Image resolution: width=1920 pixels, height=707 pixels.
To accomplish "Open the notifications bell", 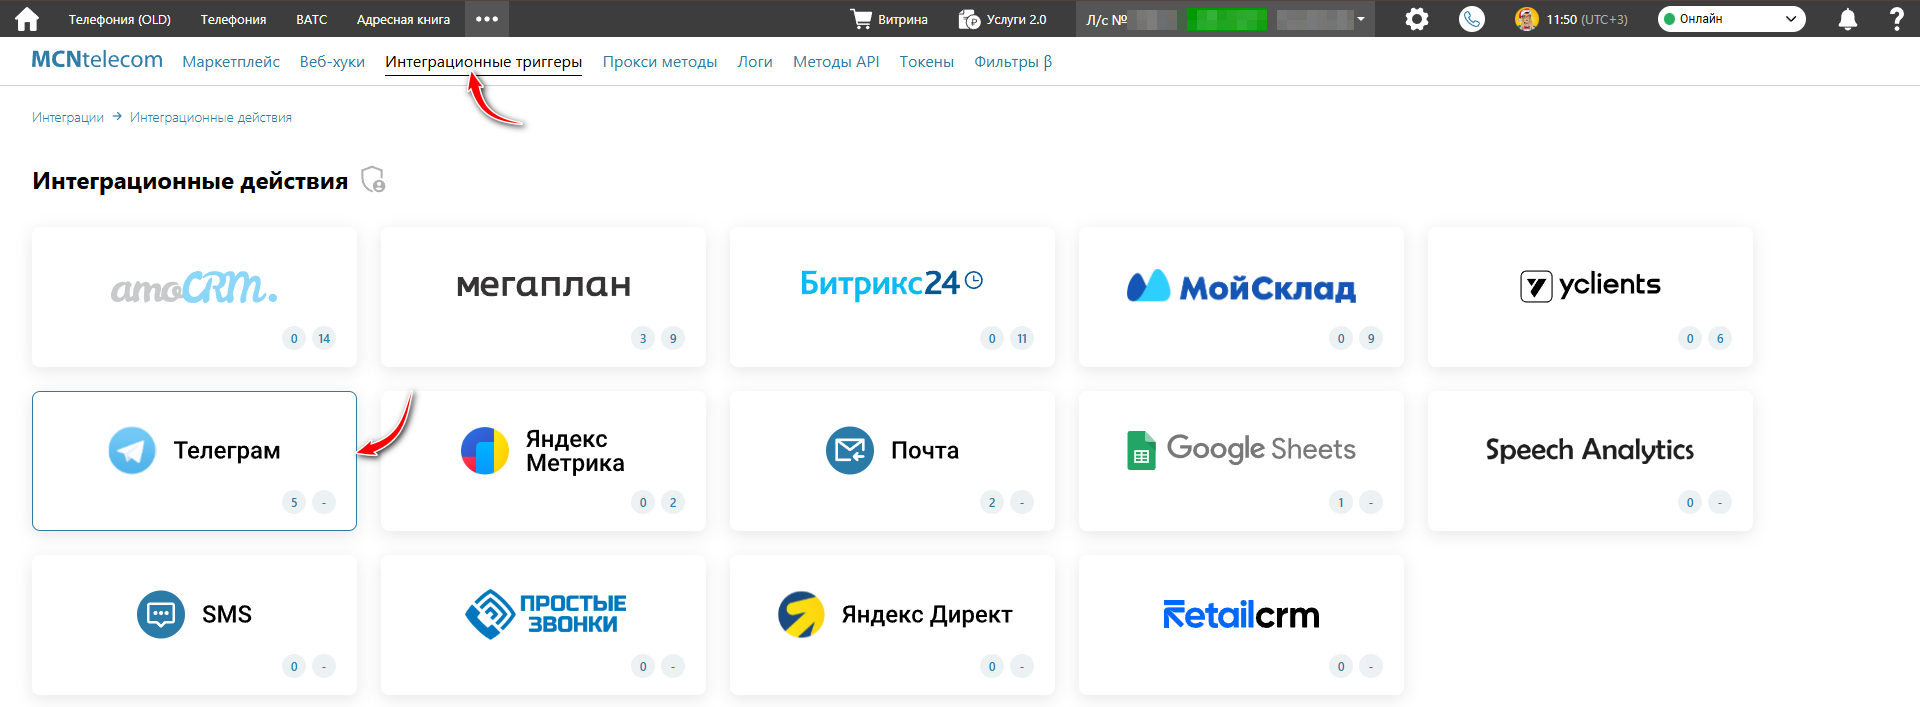I will [x=1848, y=19].
